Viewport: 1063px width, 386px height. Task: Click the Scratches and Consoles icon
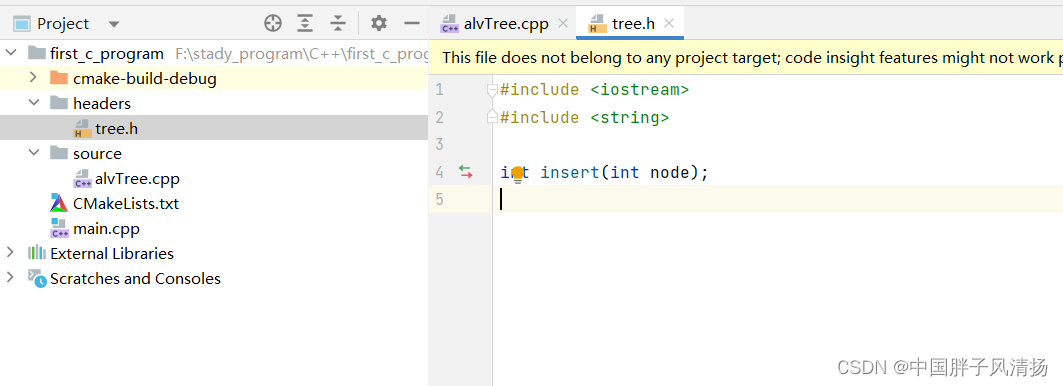coord(37,278)
